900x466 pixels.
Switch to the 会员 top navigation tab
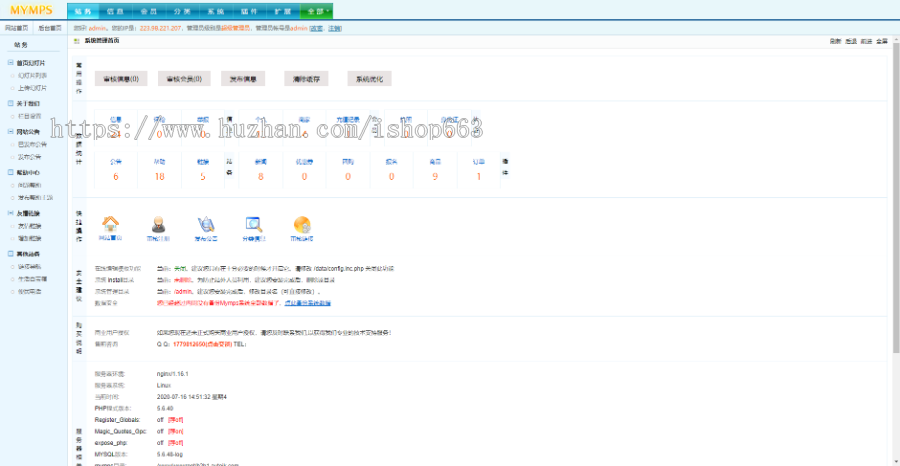pyautogui.click(x=148, y=10)
